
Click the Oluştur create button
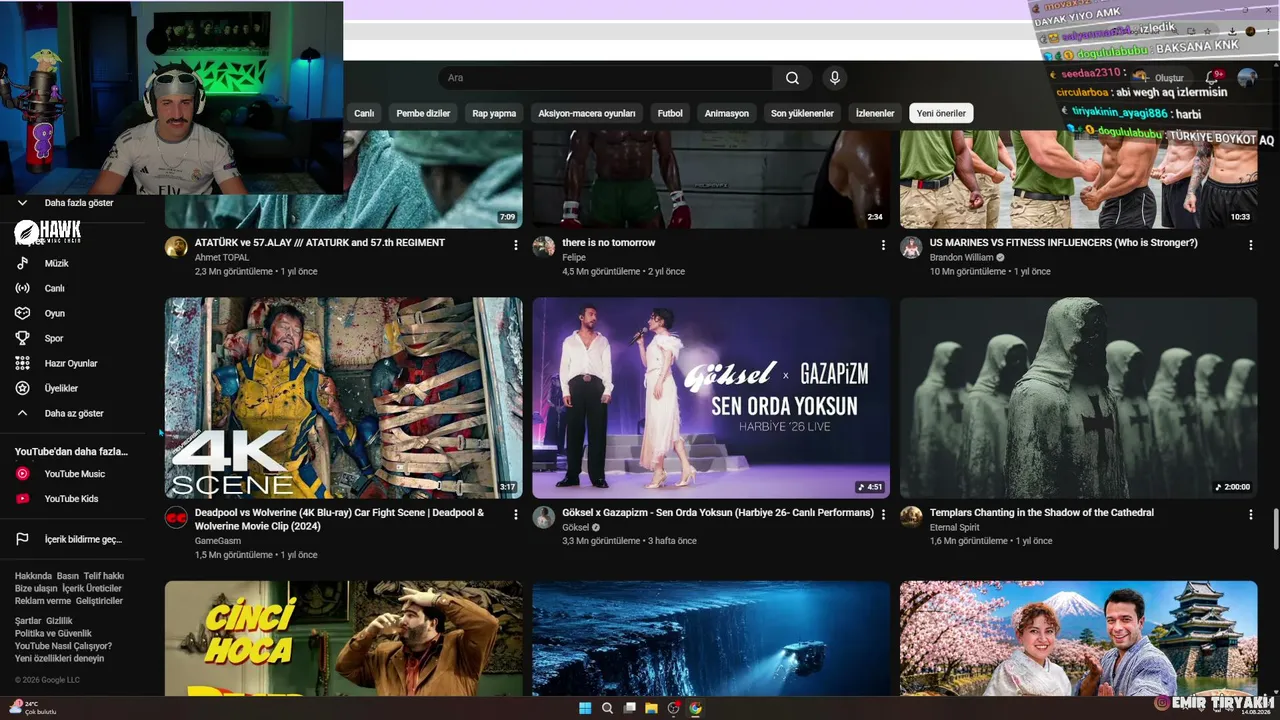[x=1161, y=78]
